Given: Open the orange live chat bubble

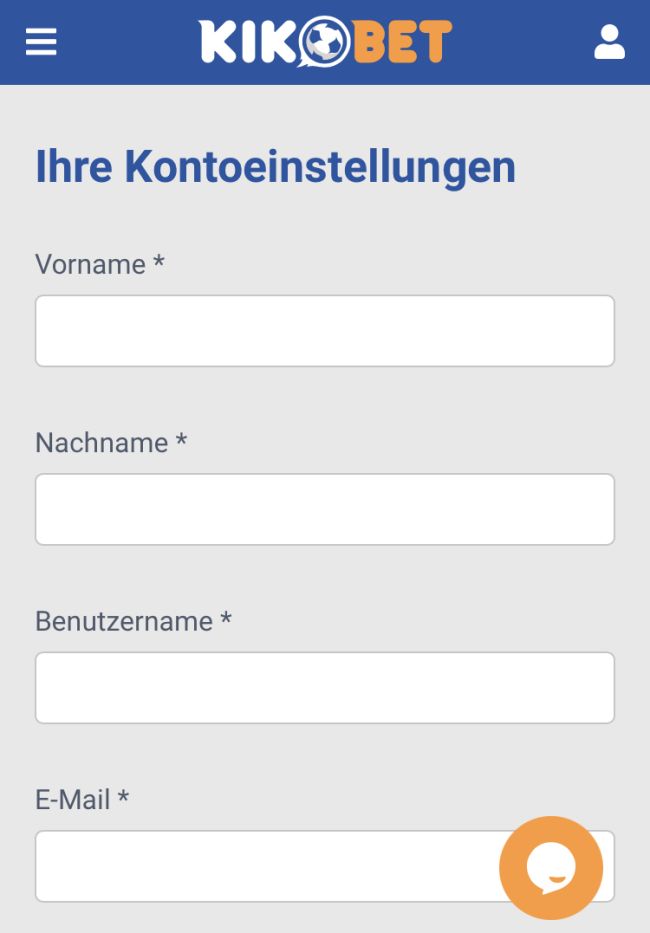Looking at the screenshot, I should click(x=551, y=868).
